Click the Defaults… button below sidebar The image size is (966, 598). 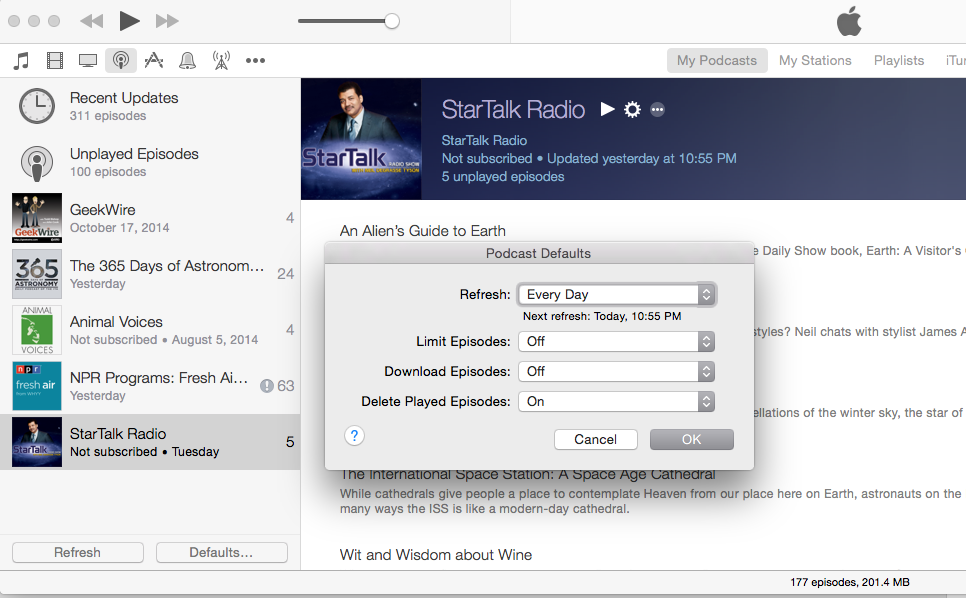(x=222, y=552)
